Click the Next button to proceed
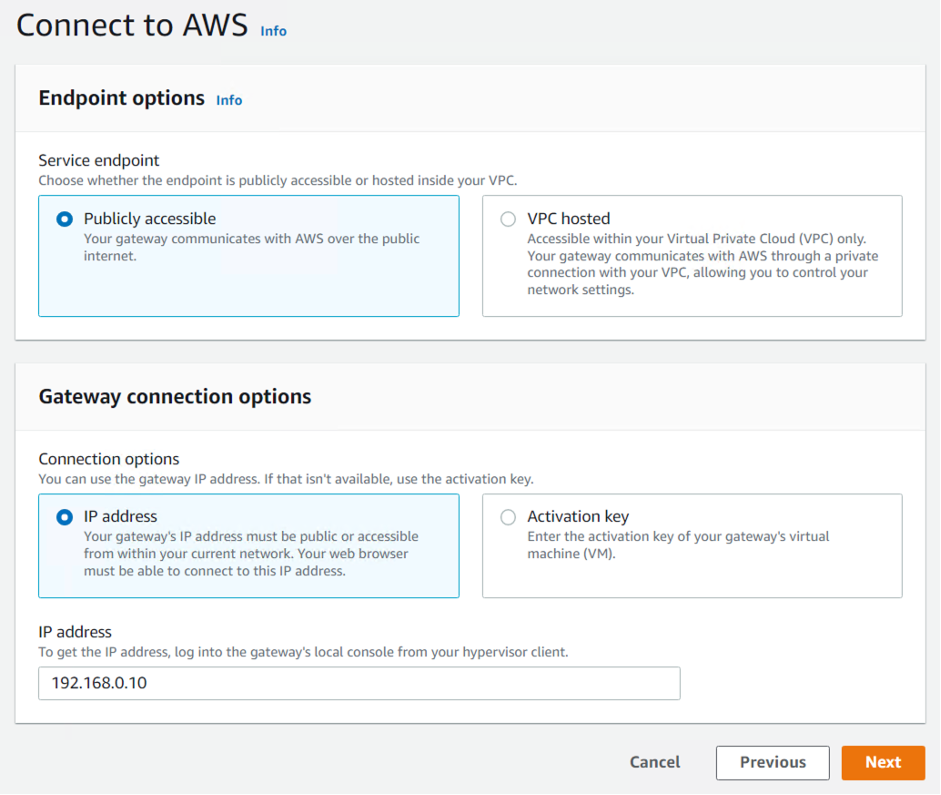This screenshot has height=795, width=941. [x=883, y=762]
